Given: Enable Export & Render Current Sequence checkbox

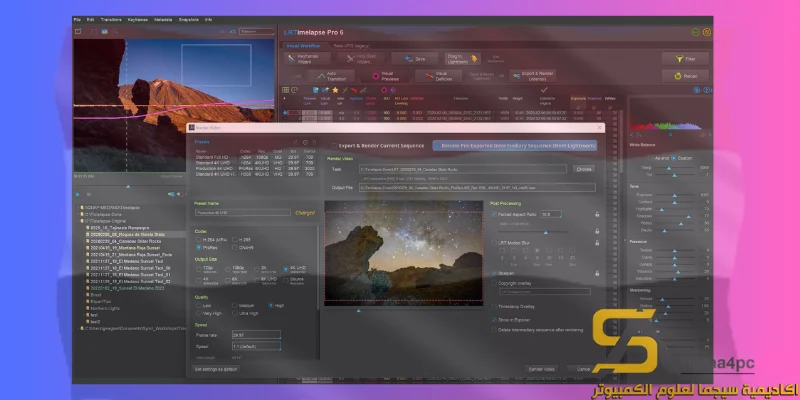Looking at the screenshot, I should pyautogui.click(x=334, y=146).
